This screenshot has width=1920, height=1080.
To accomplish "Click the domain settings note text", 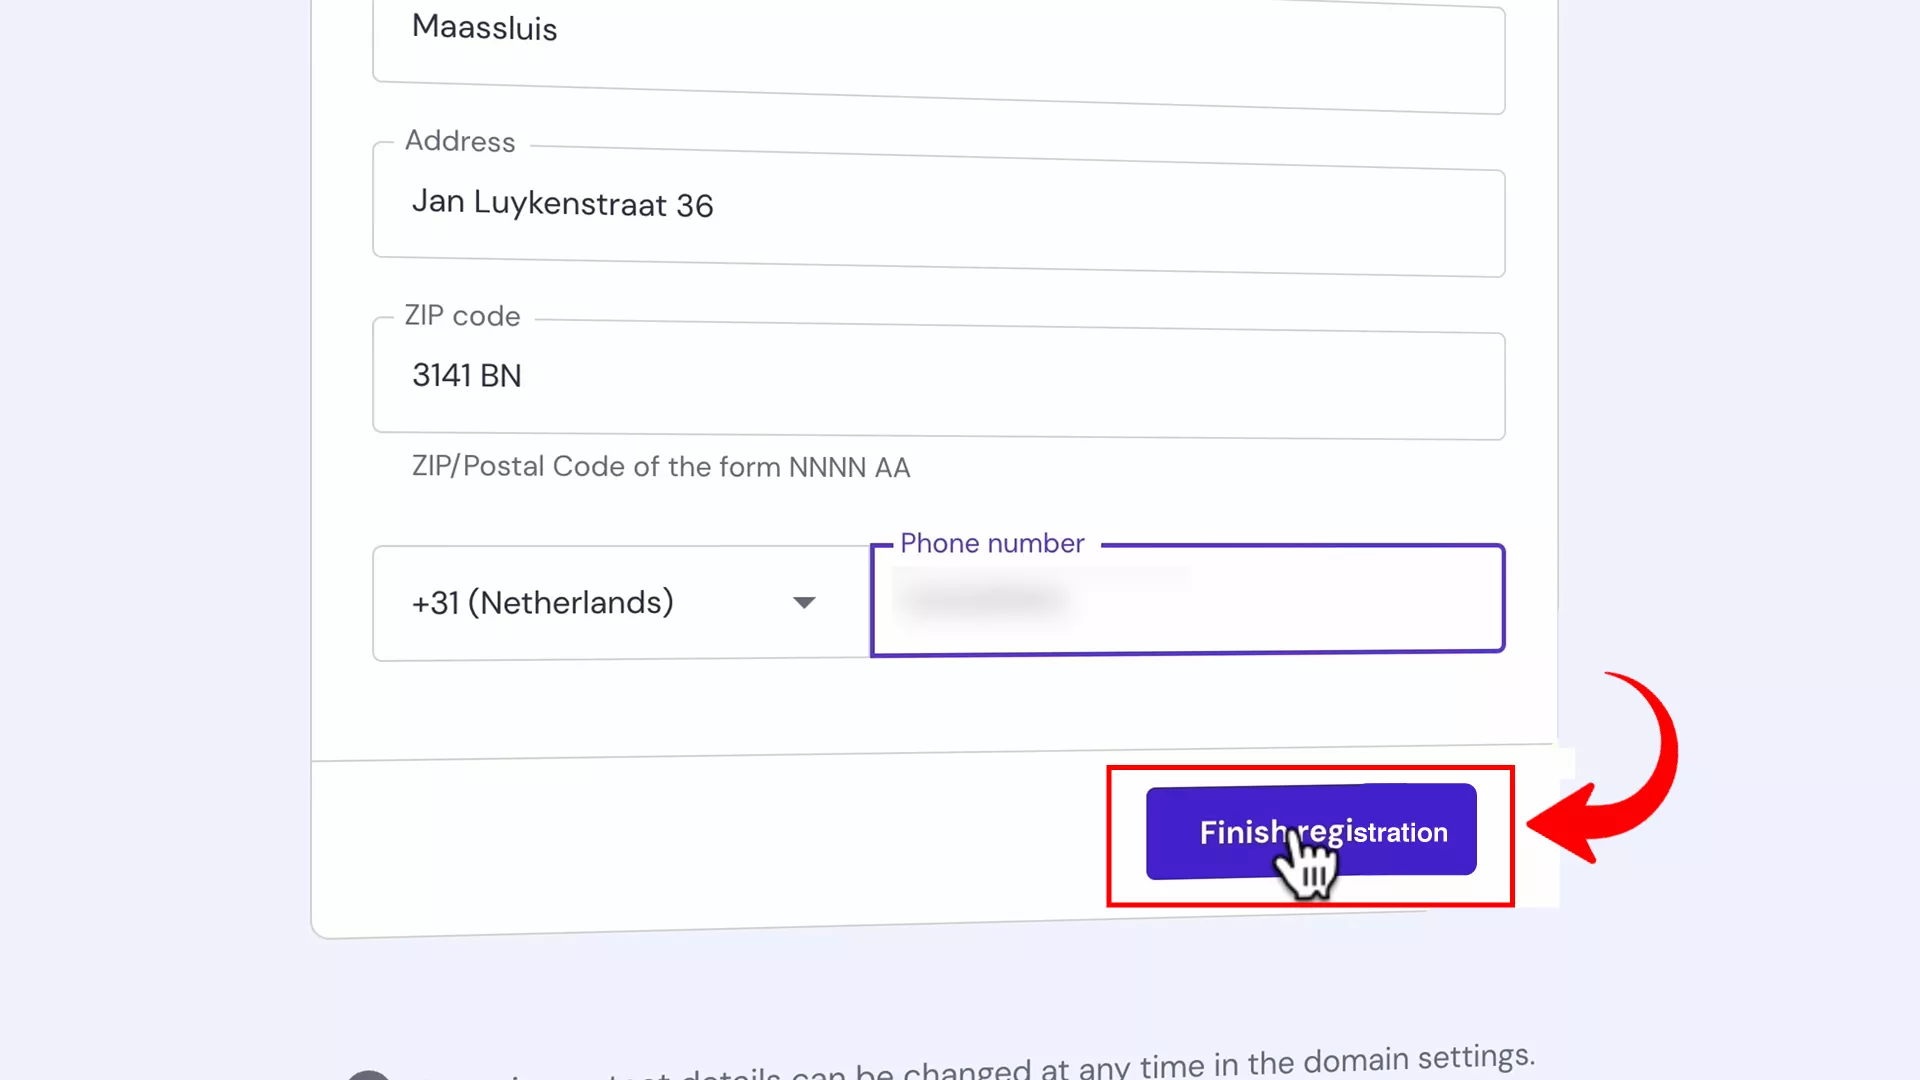I will pos(975,1065).
